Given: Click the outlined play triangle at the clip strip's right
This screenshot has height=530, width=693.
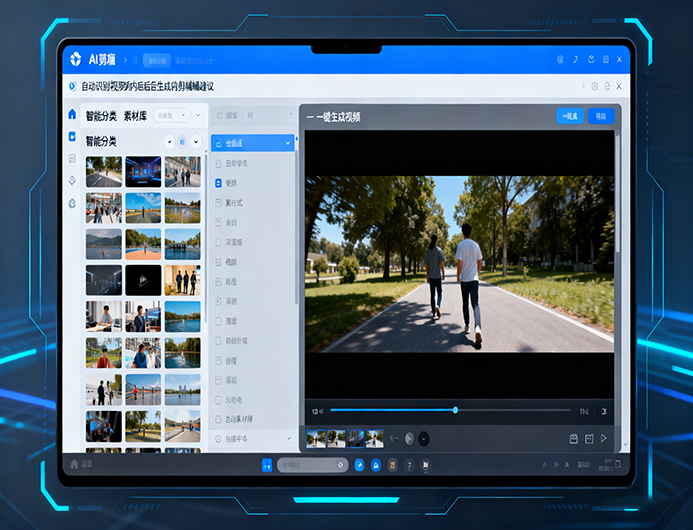Looking at the screenshot, I should (x=604, y=438).
